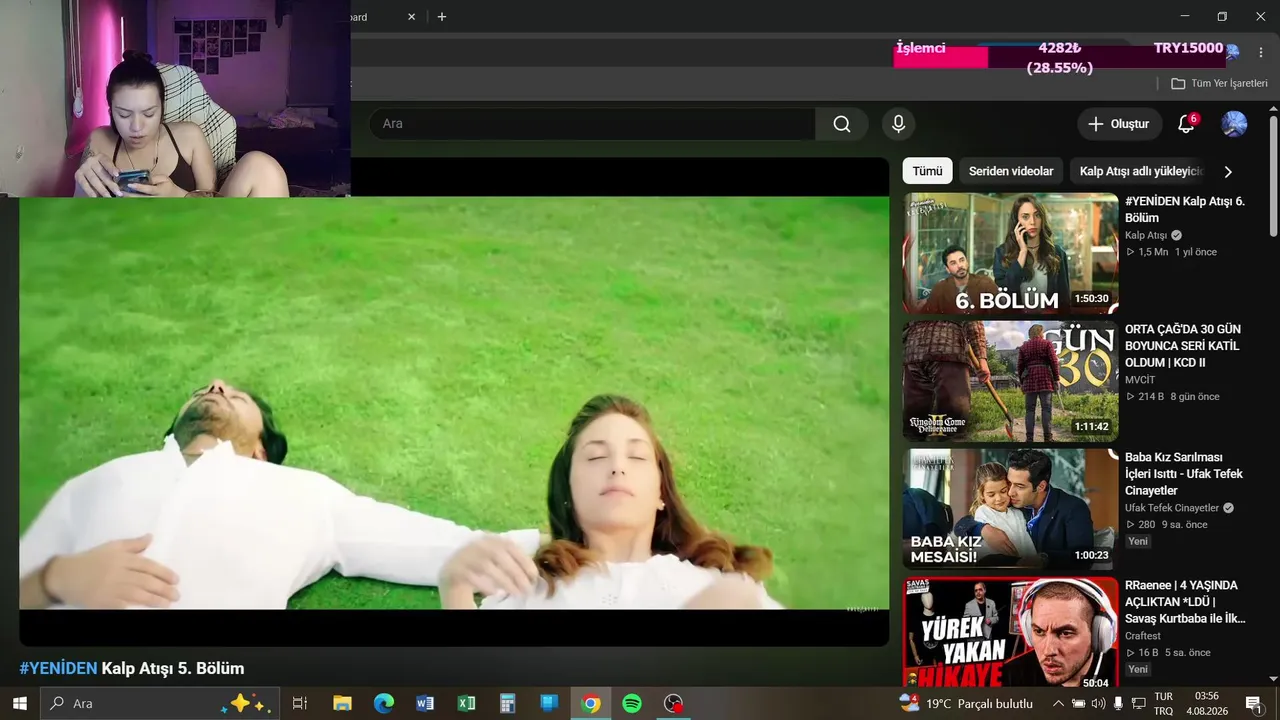This screenshot has height=720, width=1280.
Task: Open Microsoft Edge from the taskbar
Action: (x=384, y=703)
